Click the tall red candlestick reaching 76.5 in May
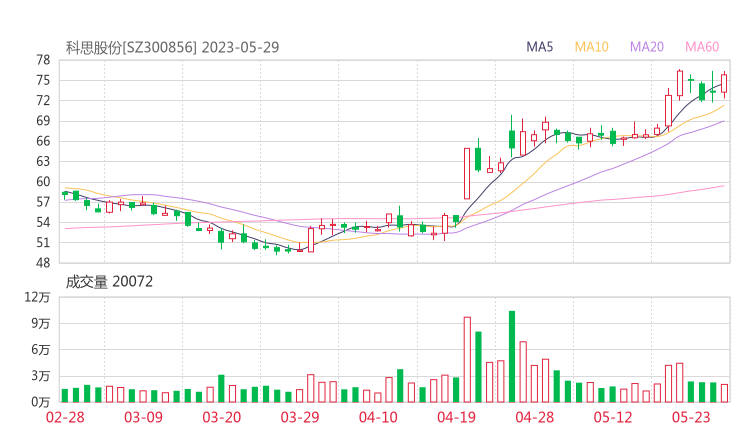 pos(680,84)
